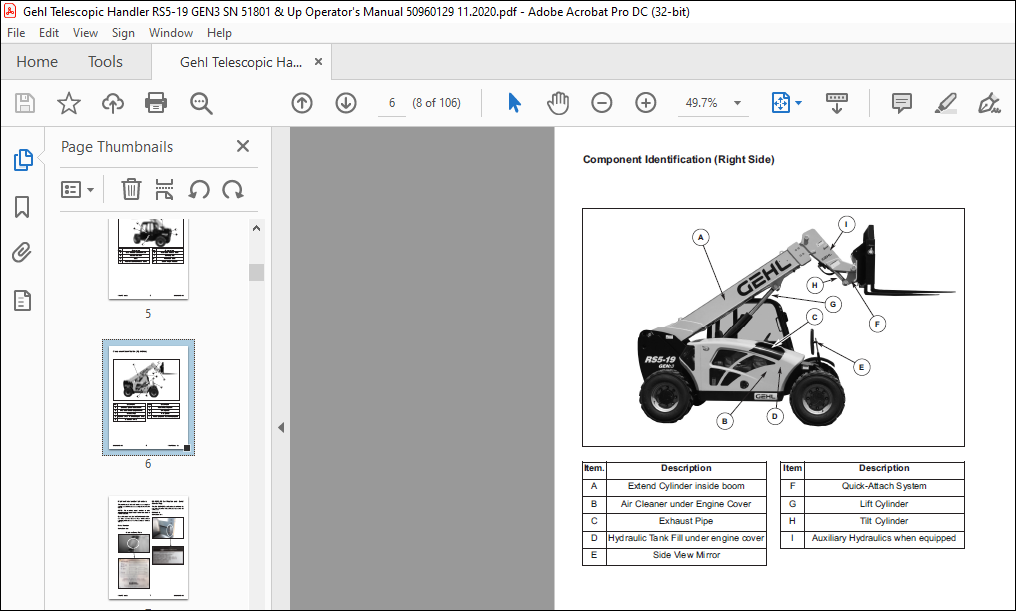Open the Window menu

coord(171,33)
